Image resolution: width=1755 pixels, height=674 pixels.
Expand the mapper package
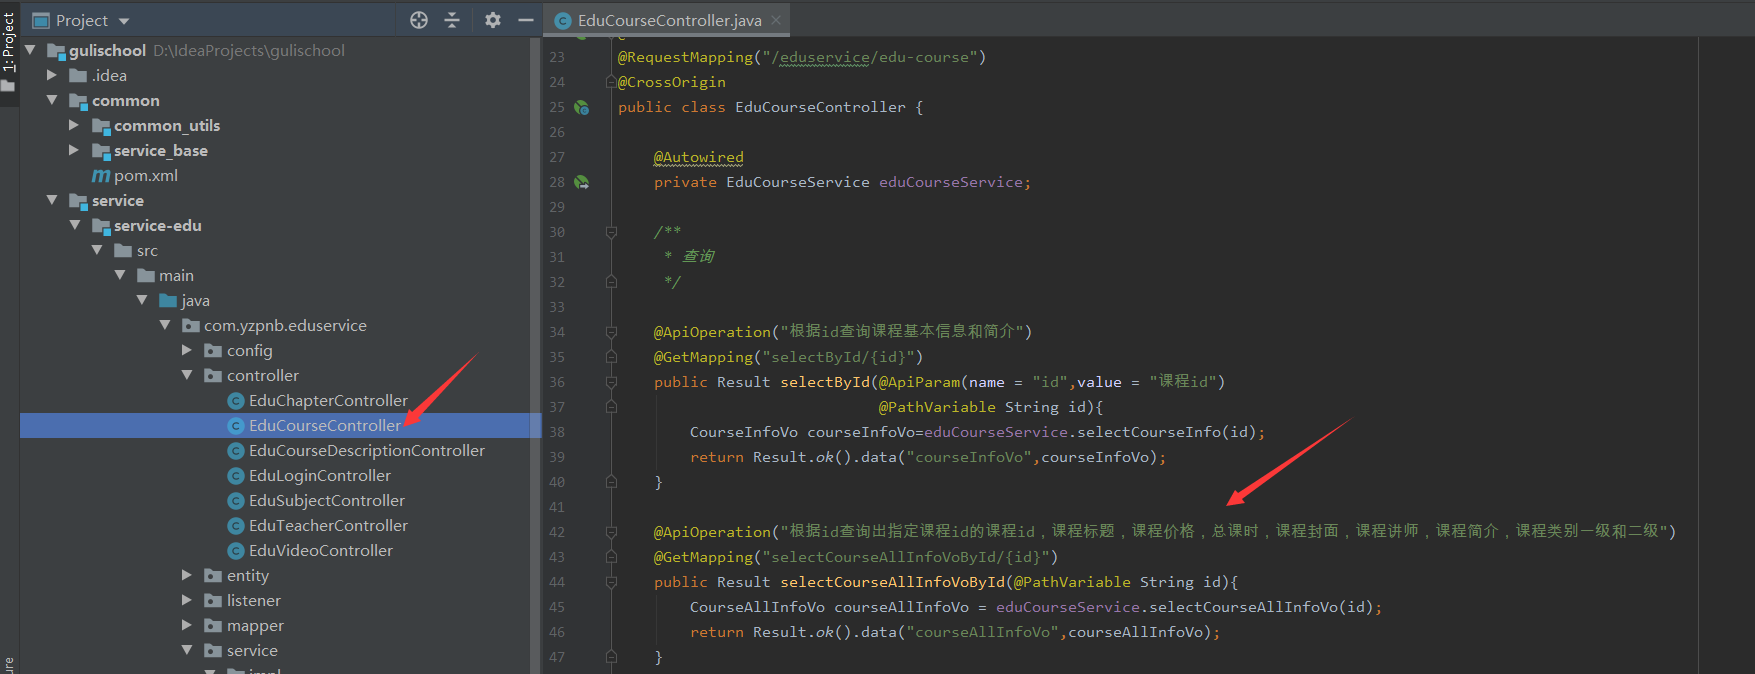187,625
